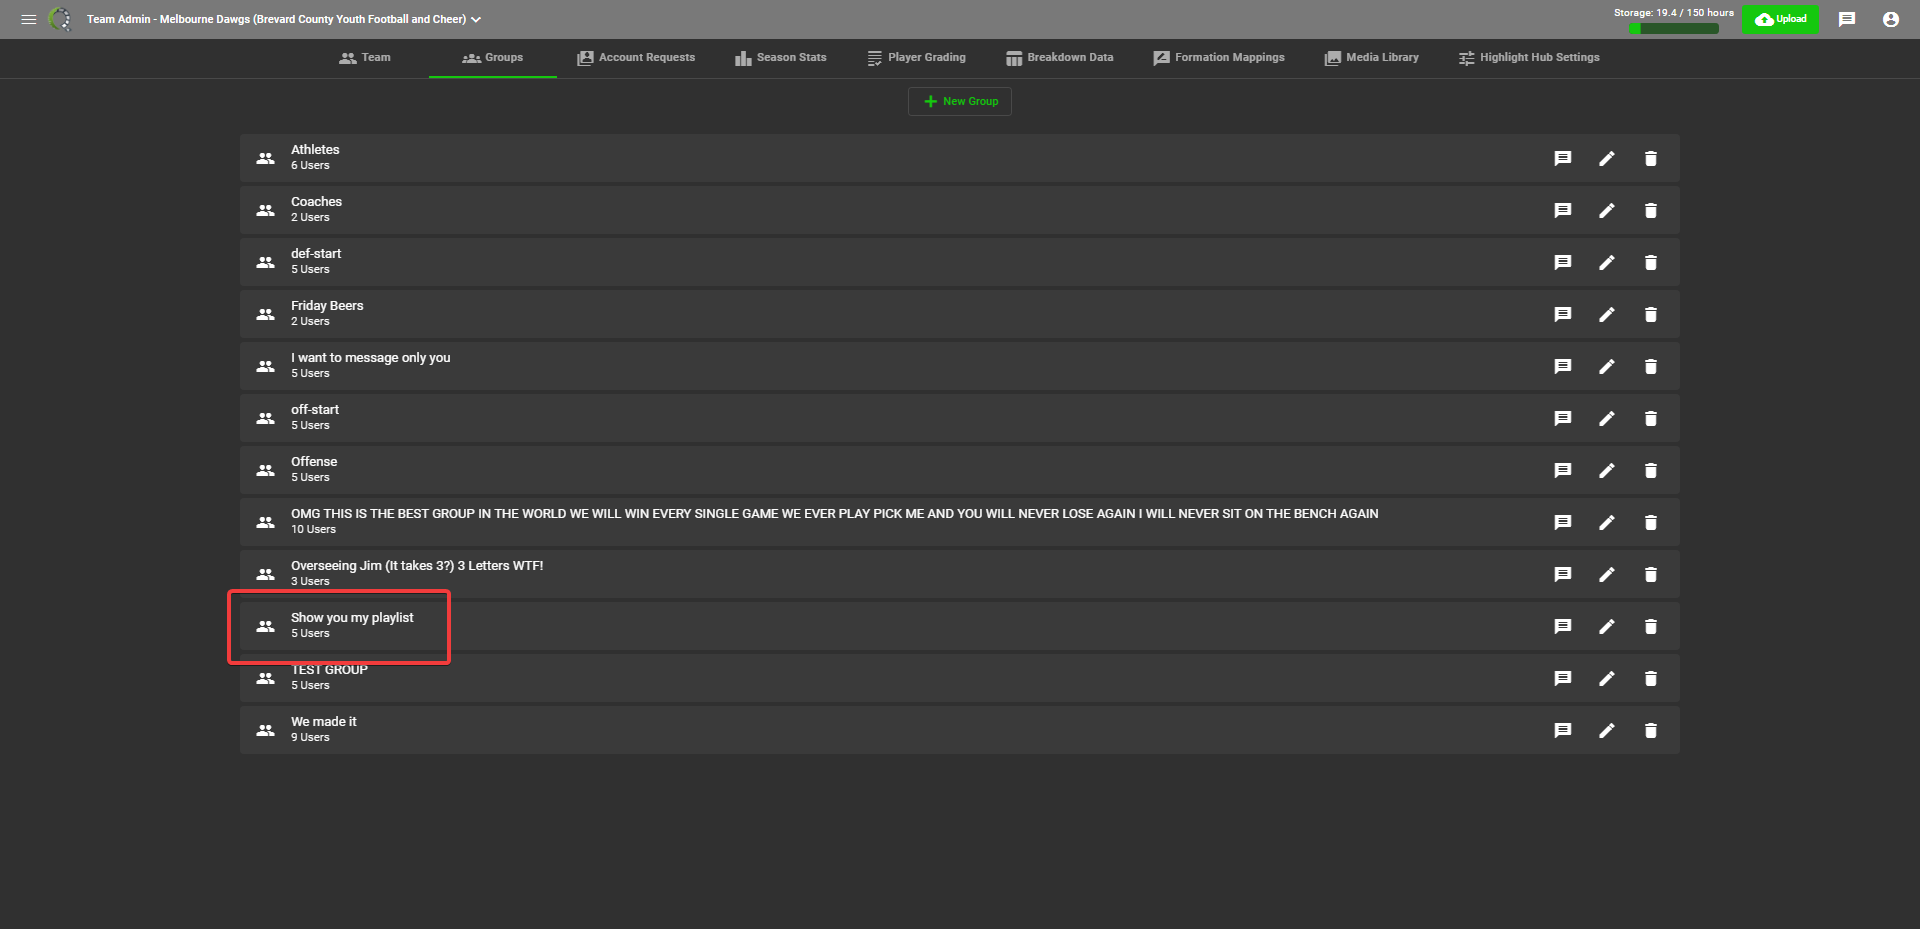Click the '10 Users' count text
This screenshot has height=929, width=1920.
(x=313, y=530)
